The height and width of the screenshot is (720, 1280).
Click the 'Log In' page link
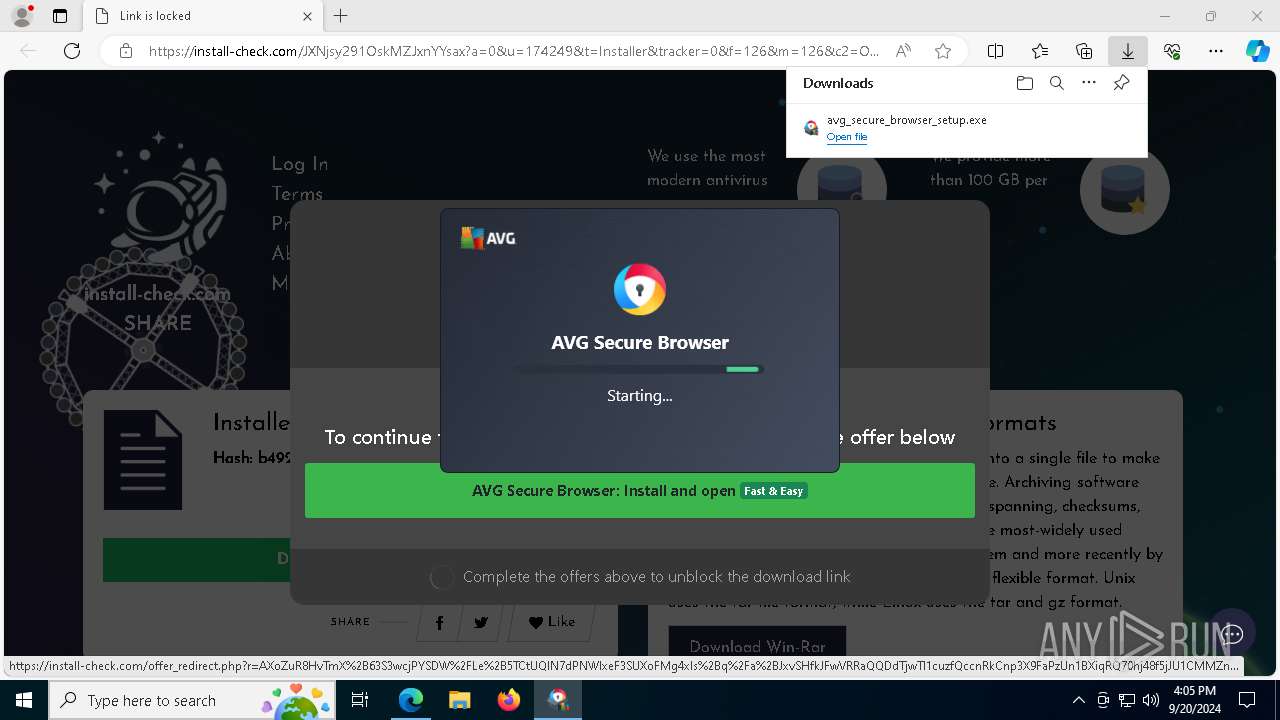(300, 164)
